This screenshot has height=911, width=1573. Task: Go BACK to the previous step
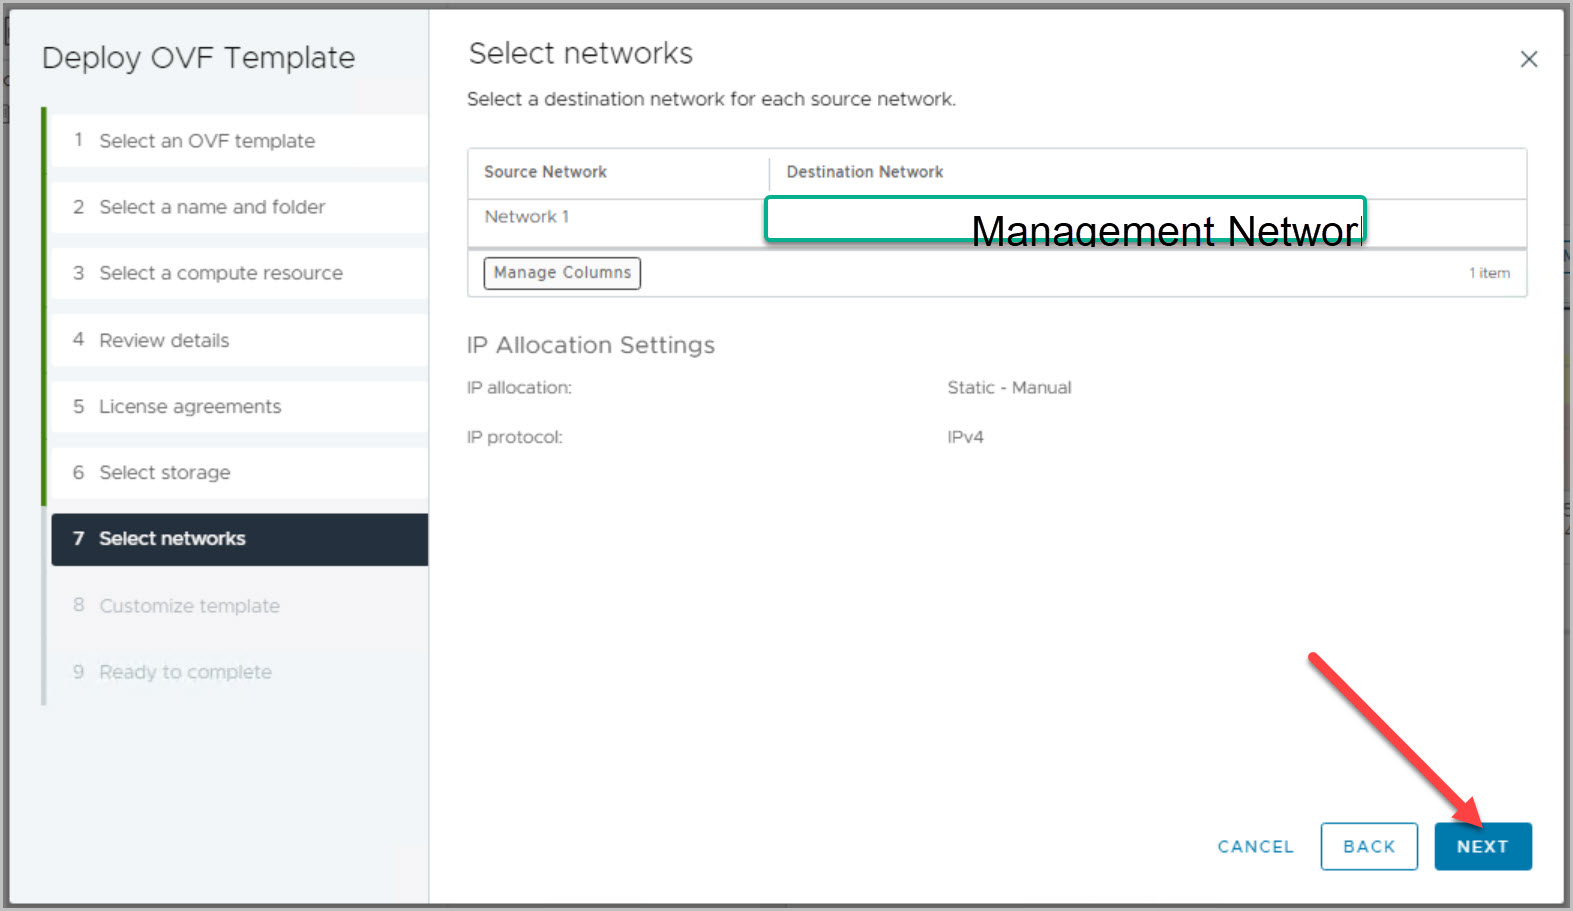[x=1368, y=846]
